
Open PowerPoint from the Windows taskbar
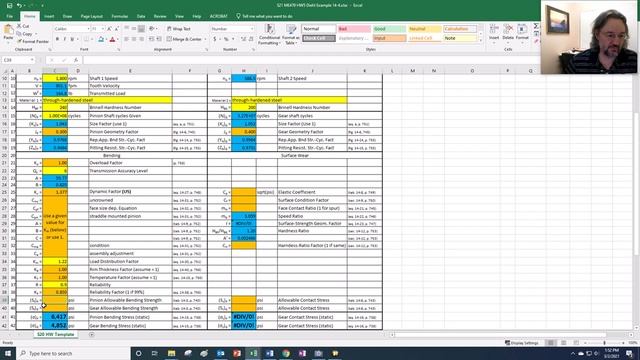[237, 353]
